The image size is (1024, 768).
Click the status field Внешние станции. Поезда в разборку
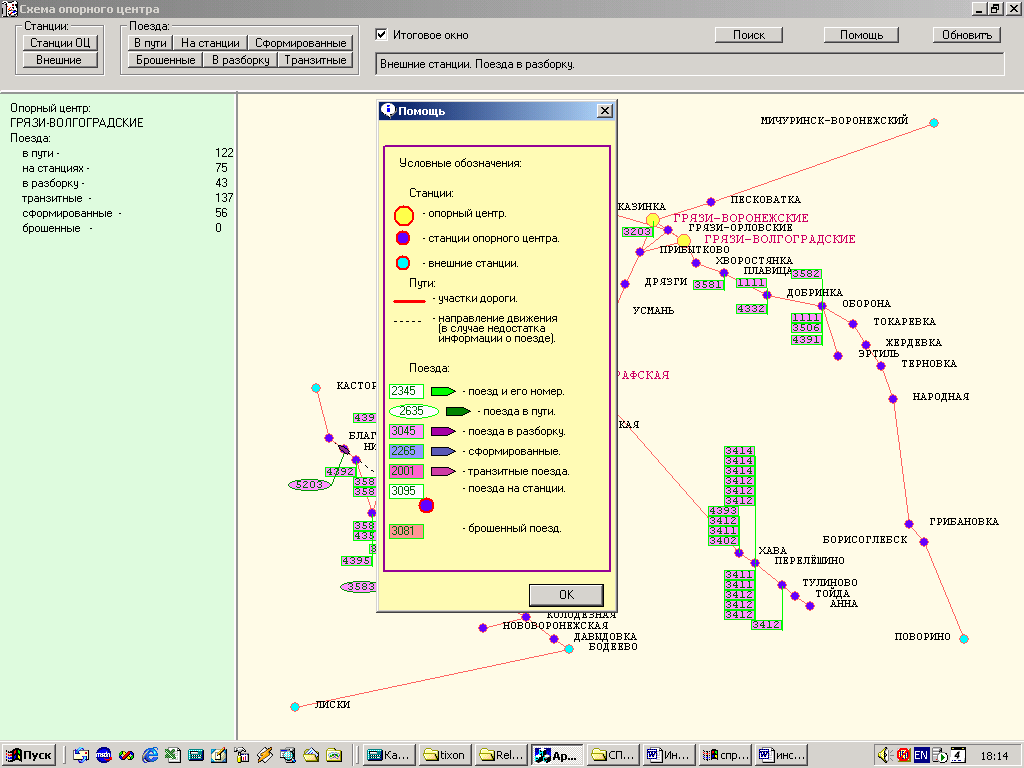690,64
